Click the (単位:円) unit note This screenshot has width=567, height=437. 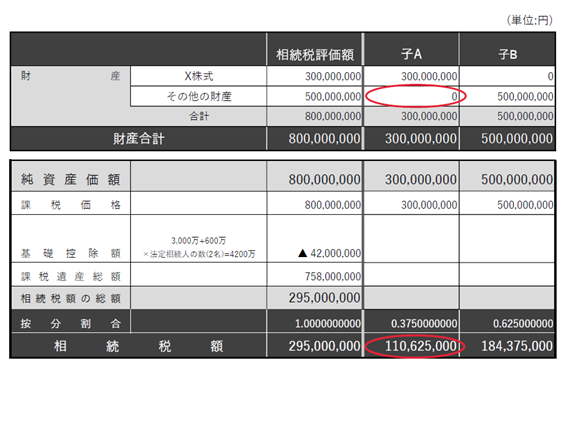(529, 20)
